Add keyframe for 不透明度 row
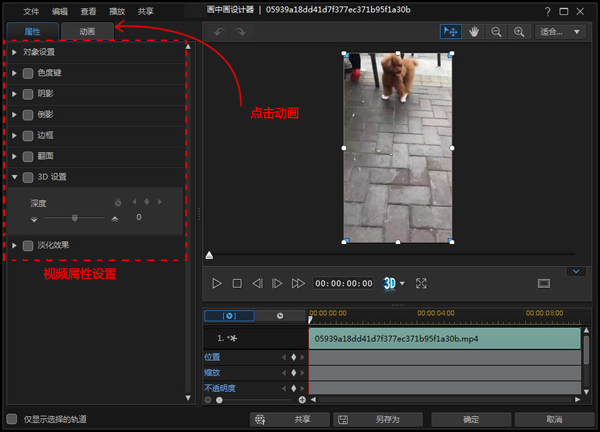The image size is (600, 432). (x=293, y=388)
